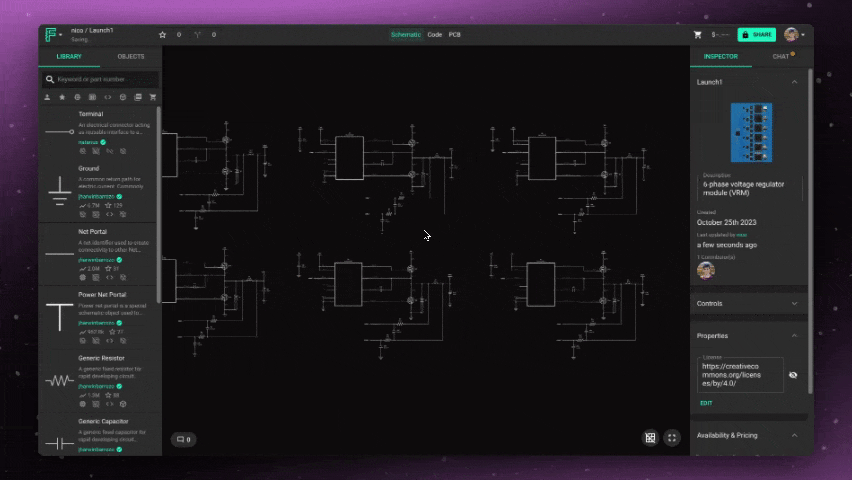Open the Flux logo dropdown menu
The image size is (852, 480).
53,35
